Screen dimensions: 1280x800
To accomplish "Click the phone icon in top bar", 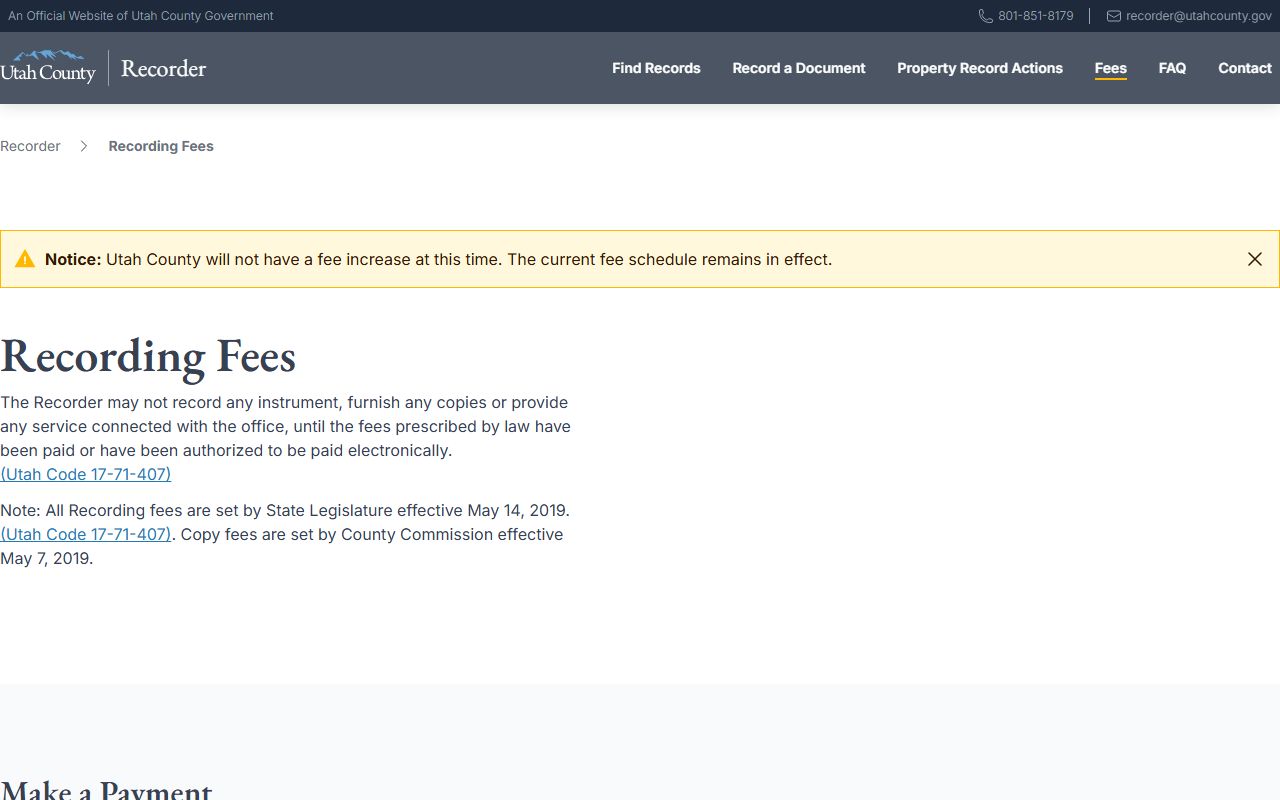I will tap(985, 16).
